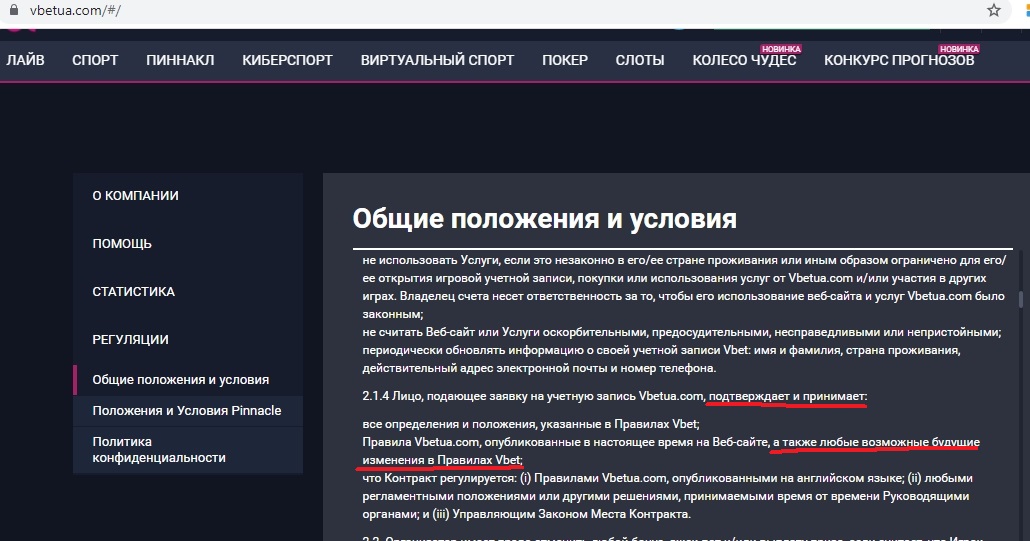The width and height of the screenshot is (1030, 541).
Task: Select Положения и Условия Pinnacle sidebar item
Action: pos(188,411)
